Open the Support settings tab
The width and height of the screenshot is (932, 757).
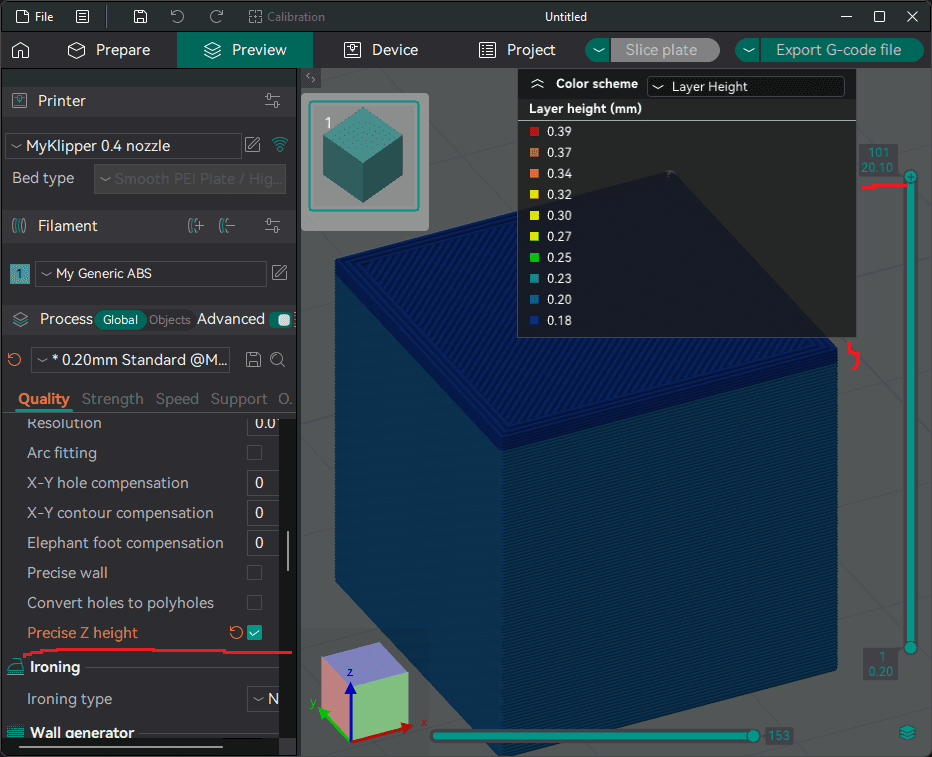click(239, 399)
